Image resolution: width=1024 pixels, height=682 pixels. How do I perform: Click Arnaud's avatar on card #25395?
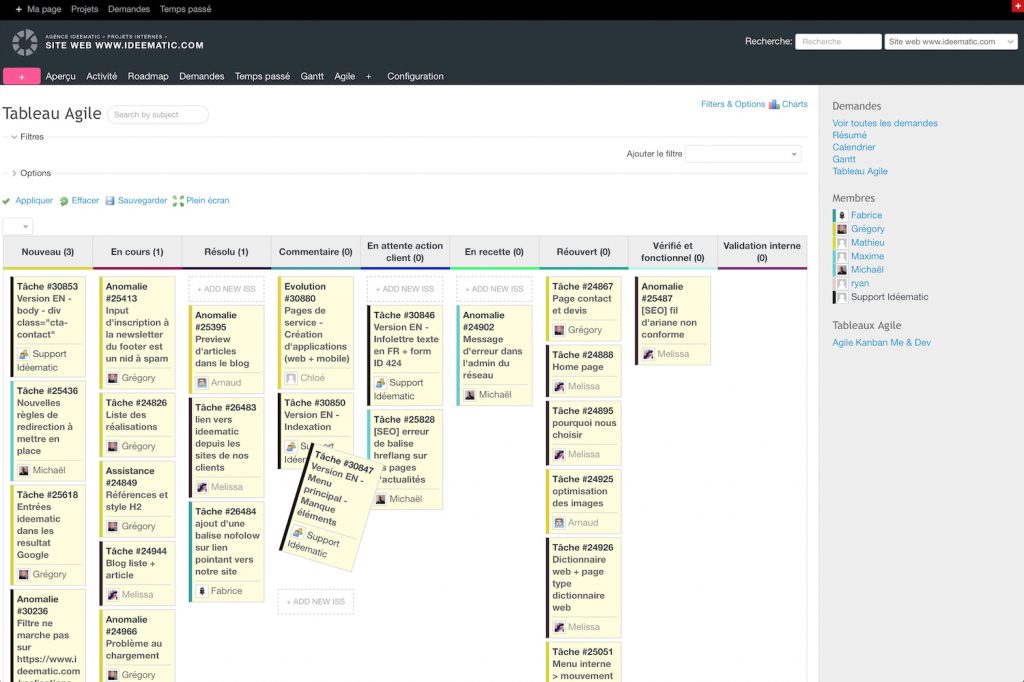click(x=202, y=383)
